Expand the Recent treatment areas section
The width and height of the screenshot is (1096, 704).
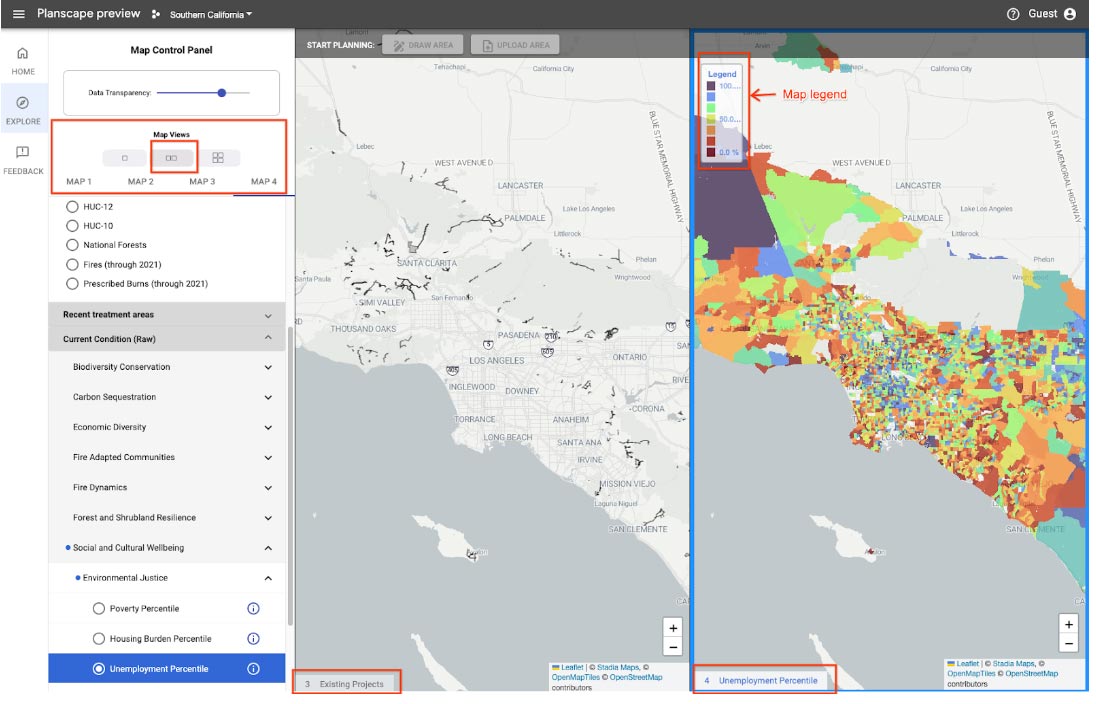click(x=267, y=315)
